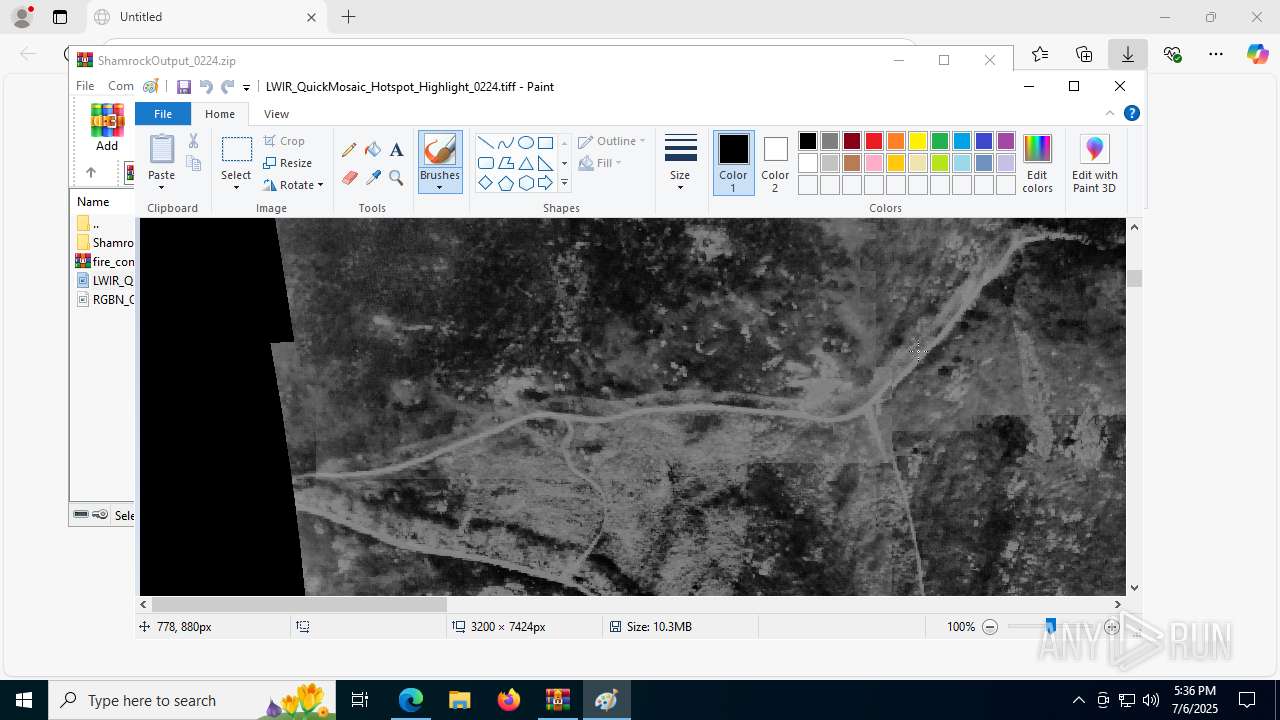
Task: Choose the Right arrow shape
Action: point(545,183)
